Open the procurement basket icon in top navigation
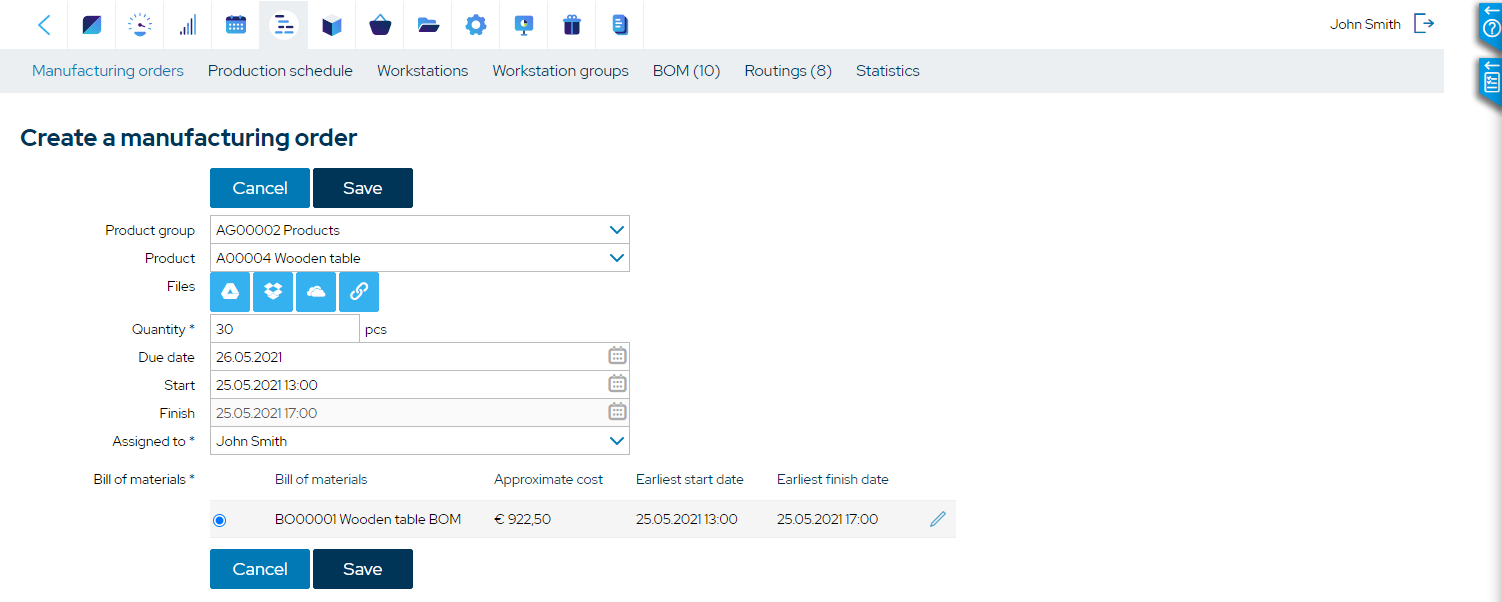This screenshot has width=1502, height=602. (x=380, y=25)
